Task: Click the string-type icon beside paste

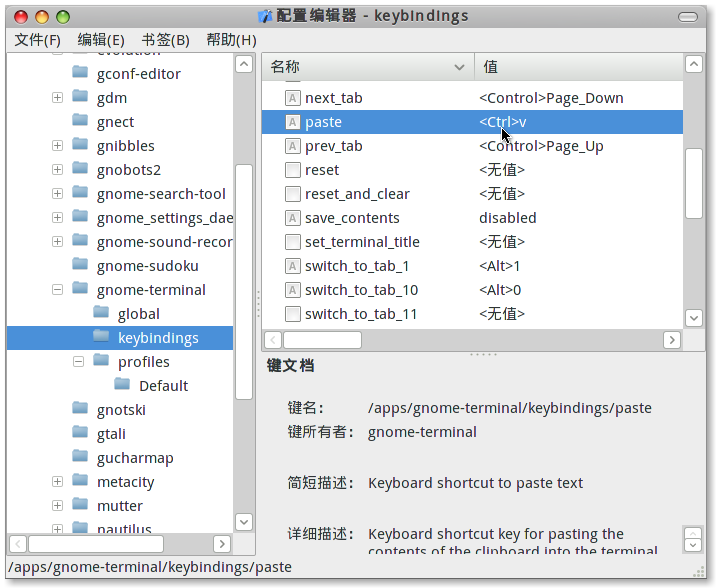Action: point(293,122)
